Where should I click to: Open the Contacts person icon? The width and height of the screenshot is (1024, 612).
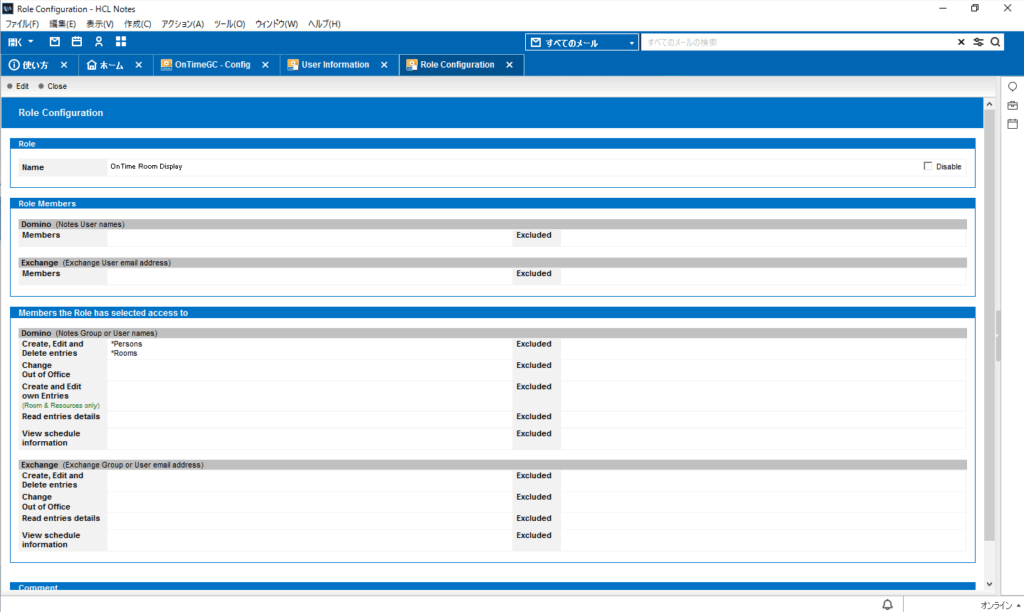click(x=99, y=42)
